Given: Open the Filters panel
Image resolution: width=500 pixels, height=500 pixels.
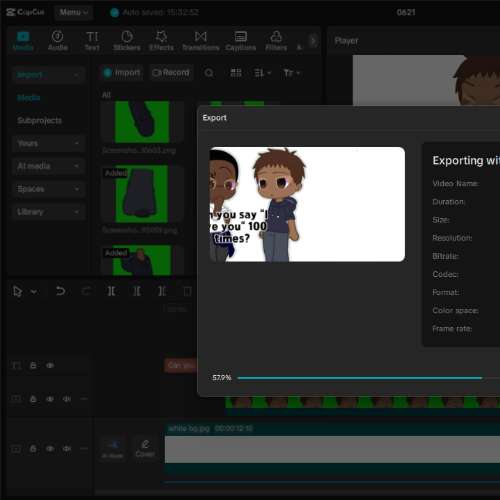Looking at the screenshot, I should [276, 41].
